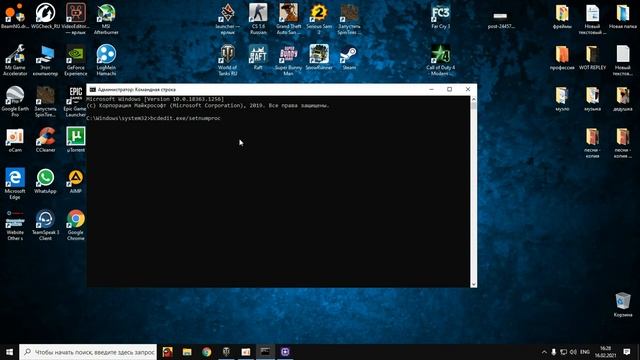The width and height of the screenshot is (640, 360).
Task: Select the CCleaner desktop icon
Action: pyautogui.click(x=45, y=140)
